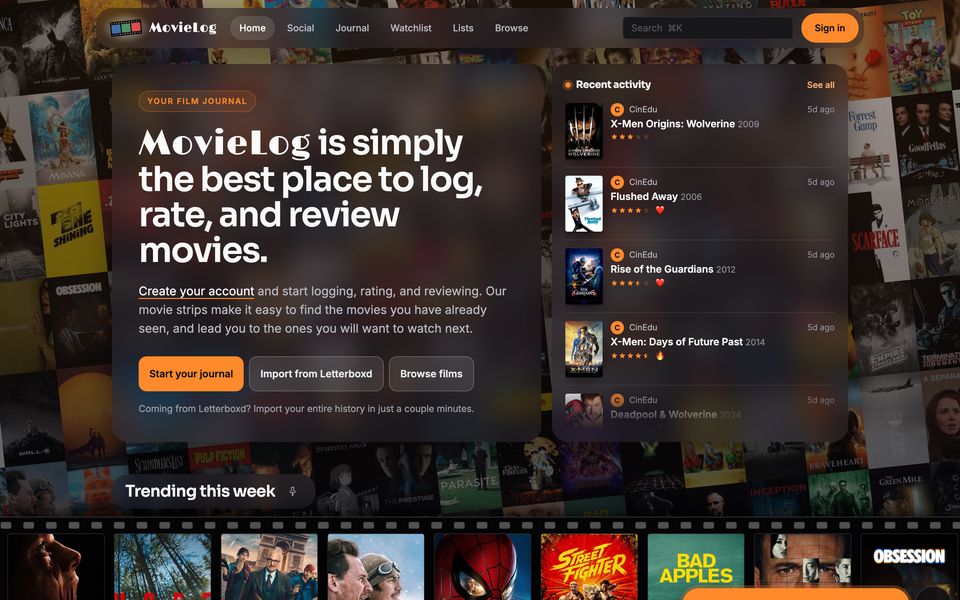Click star rating of Days of Future Past

629,356
